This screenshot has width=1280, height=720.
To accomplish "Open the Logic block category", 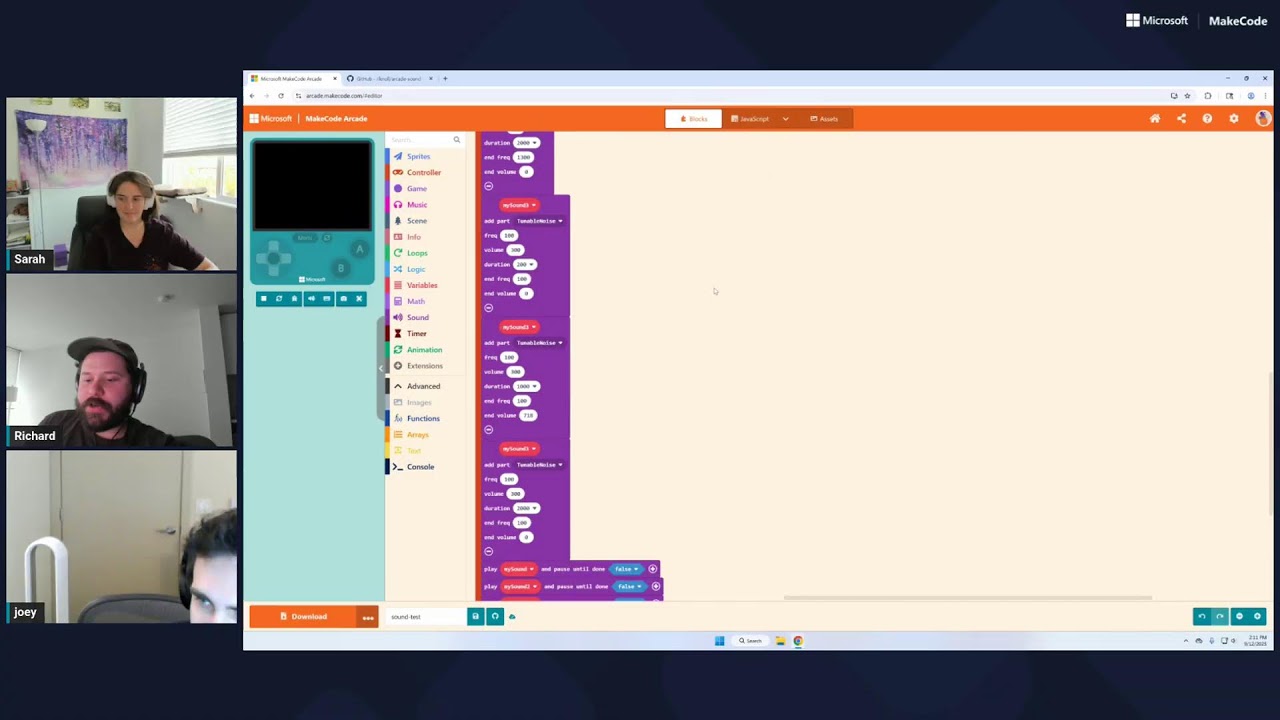I will (x=415, y=269).
